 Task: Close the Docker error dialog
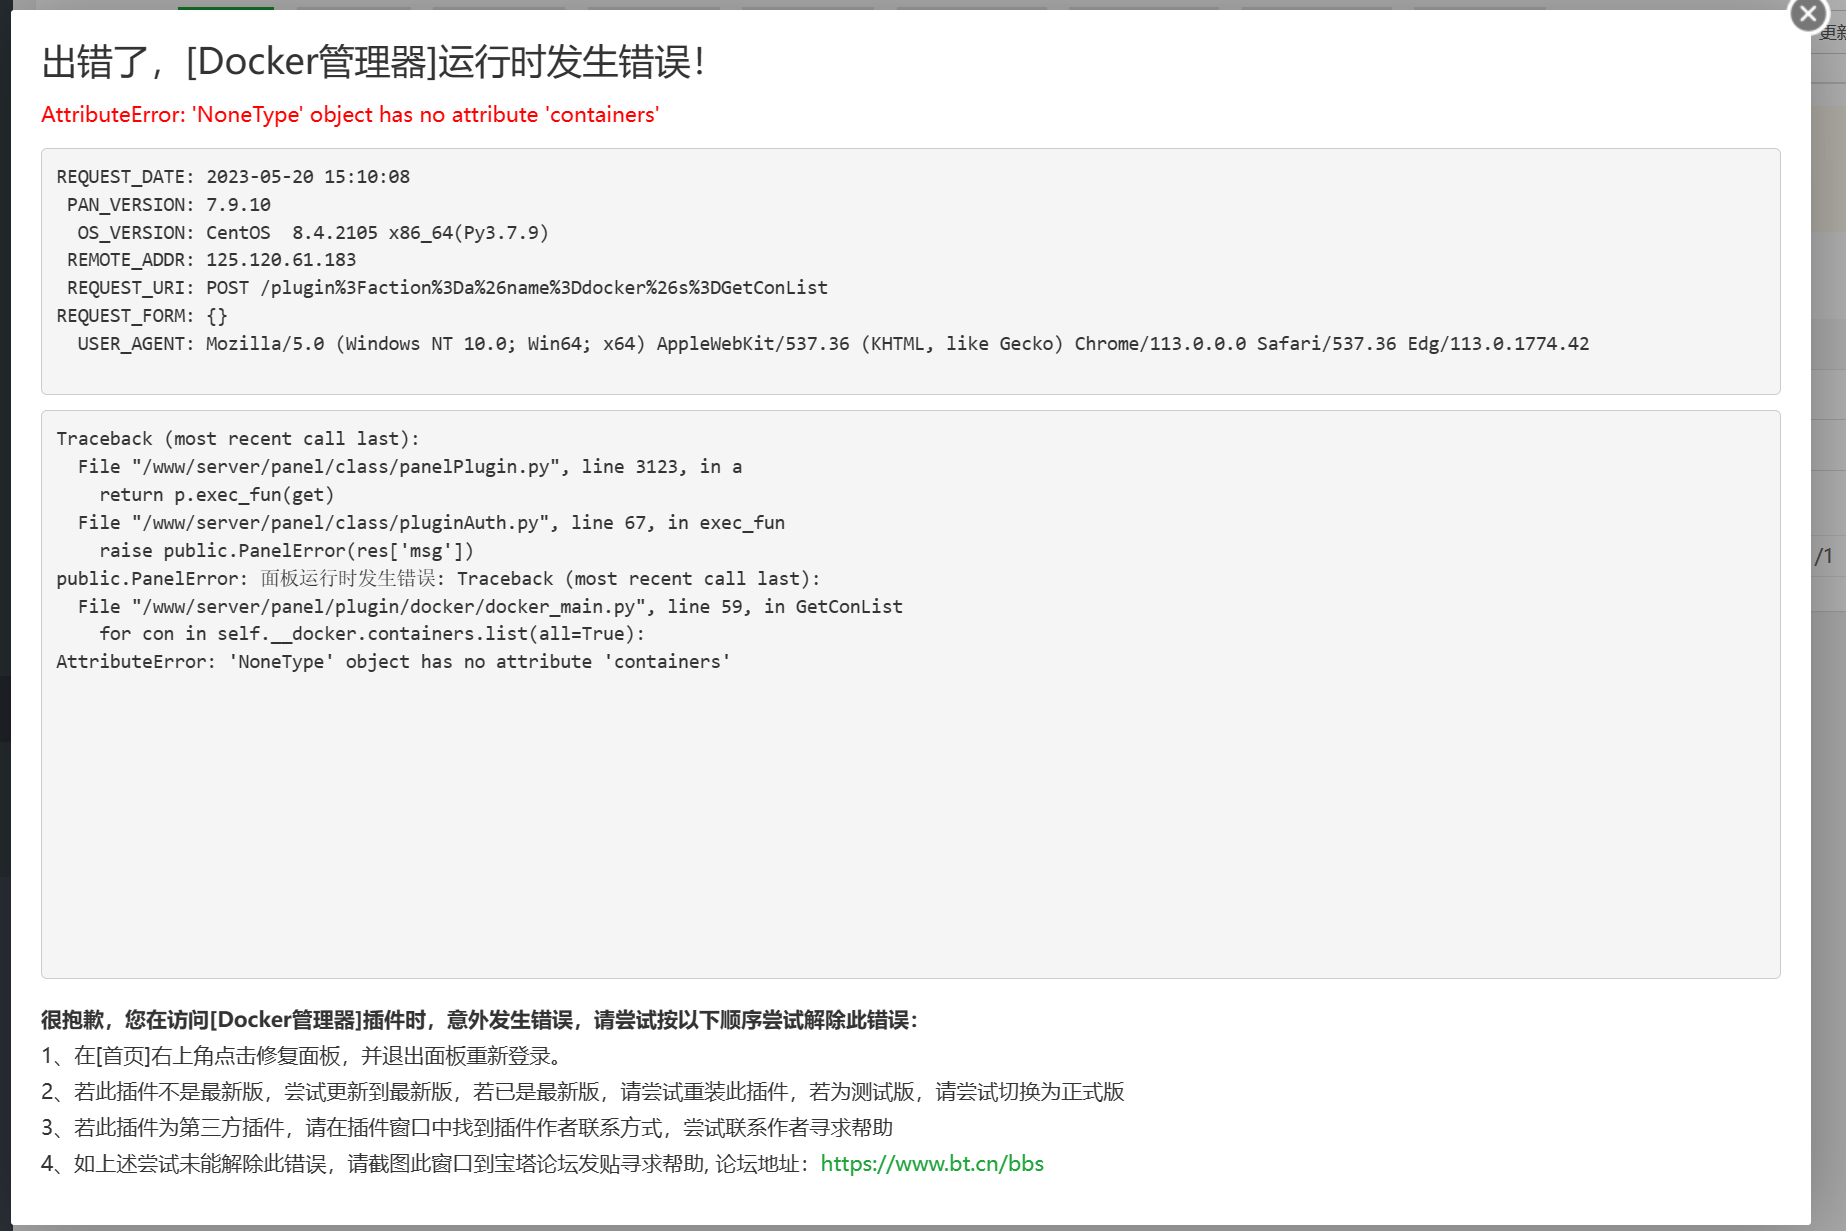1808,14
